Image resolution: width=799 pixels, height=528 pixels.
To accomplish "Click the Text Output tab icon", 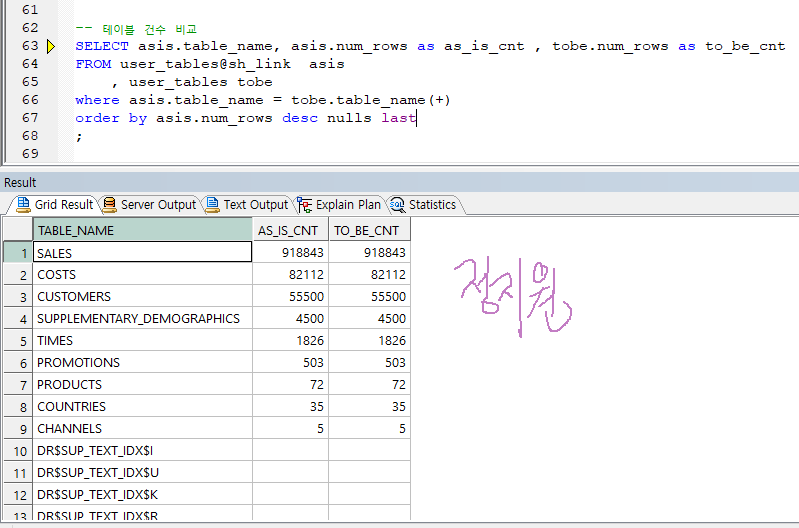I will (x=212, y=205).
